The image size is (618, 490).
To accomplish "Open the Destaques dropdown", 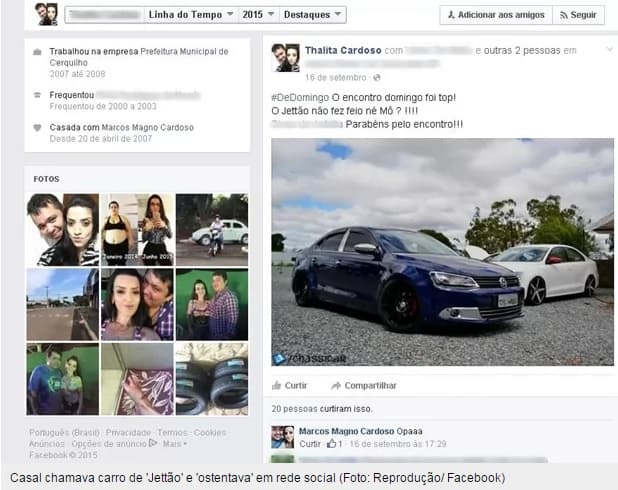I will click(x=313, y=15).
